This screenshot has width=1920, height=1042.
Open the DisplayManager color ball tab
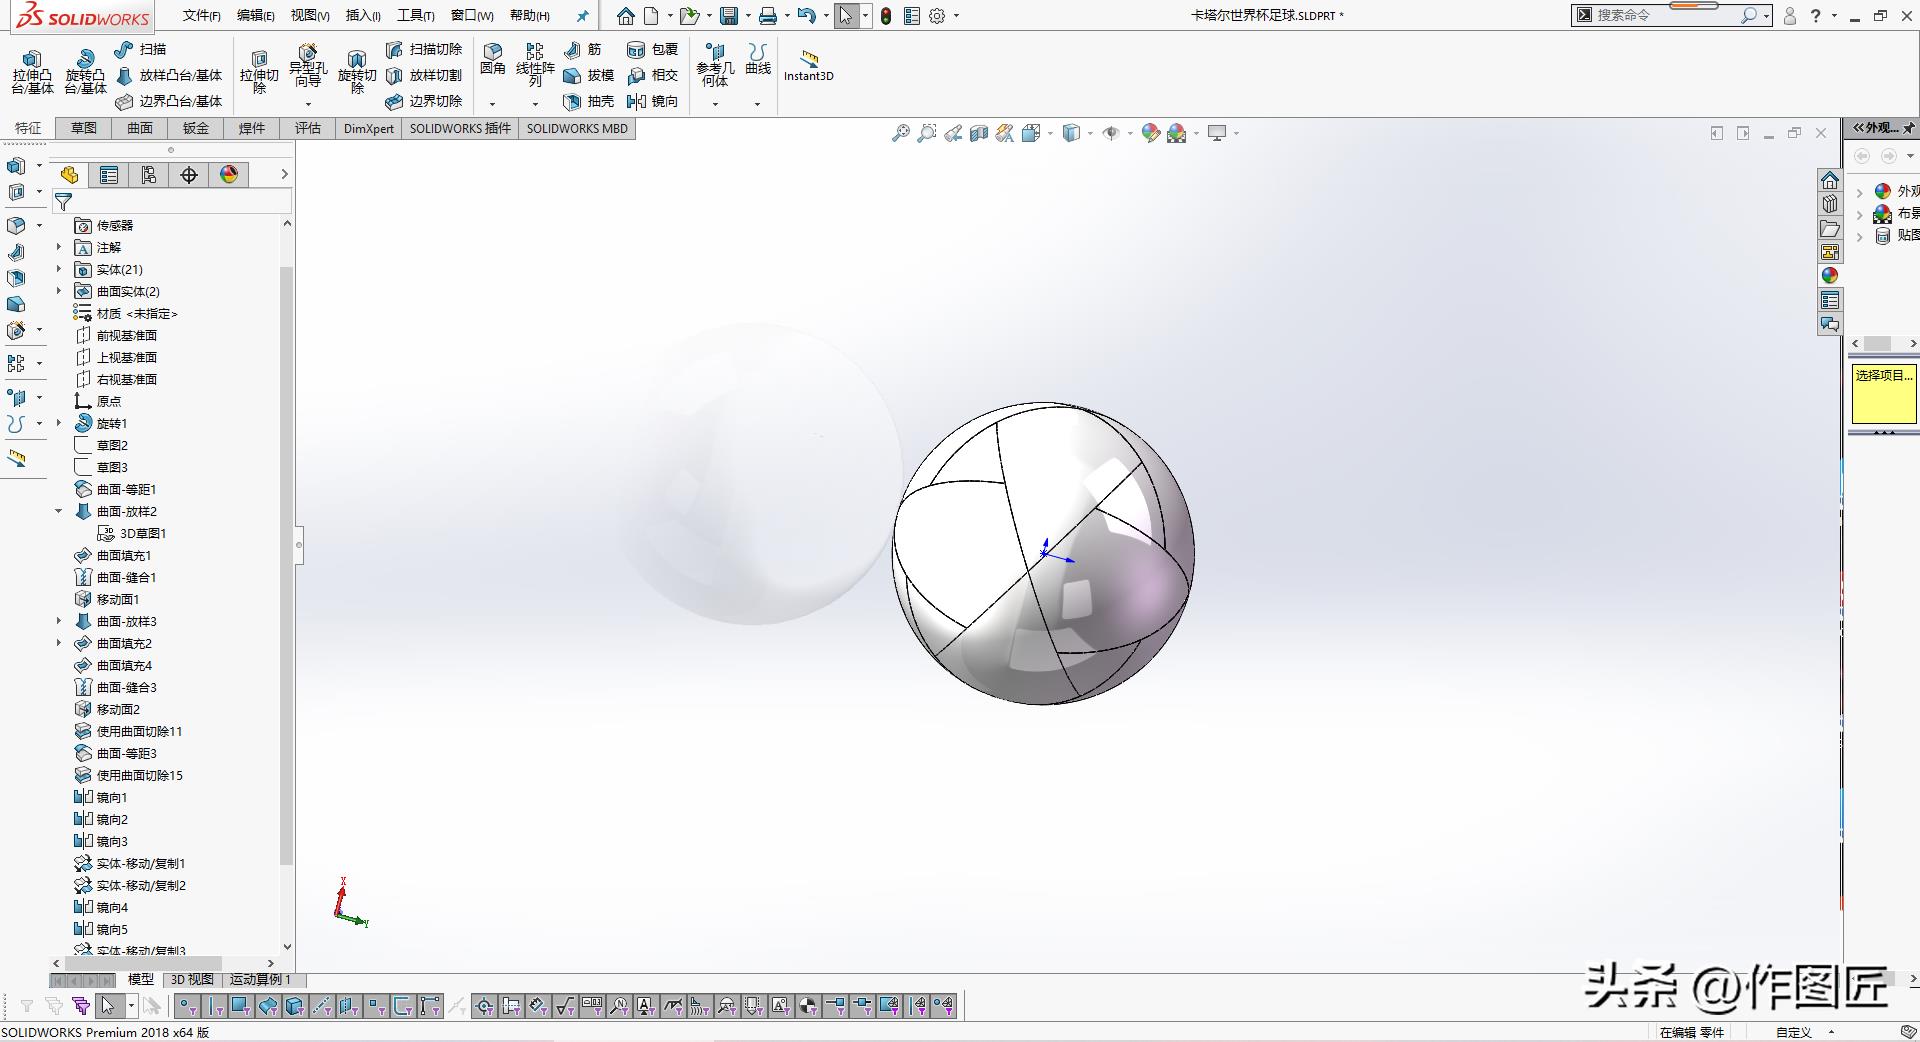coord(229,175)
